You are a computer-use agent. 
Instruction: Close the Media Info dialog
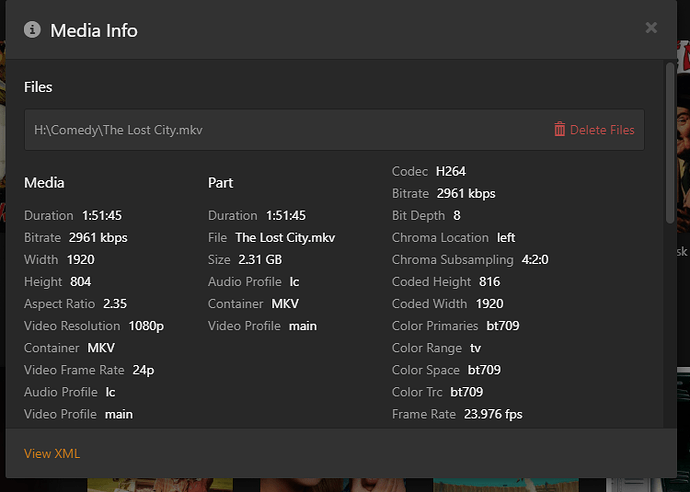pos(651,28)
